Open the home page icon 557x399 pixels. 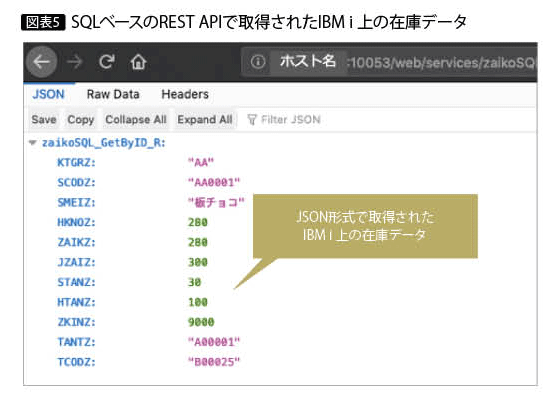(x=138, y=62)
